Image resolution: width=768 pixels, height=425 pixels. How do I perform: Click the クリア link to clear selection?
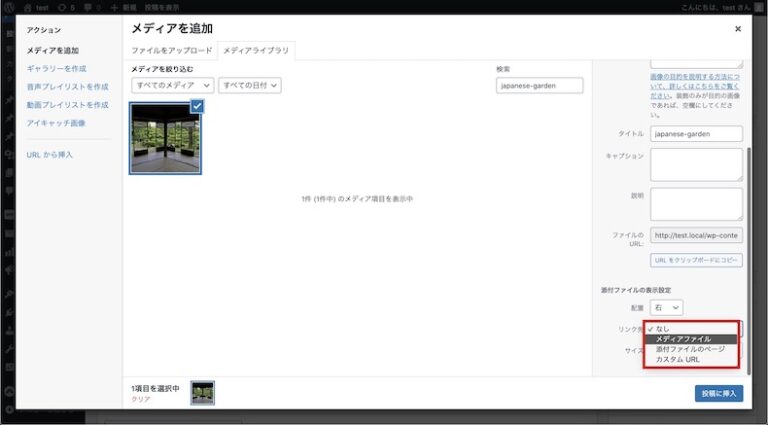pos(140,399)
